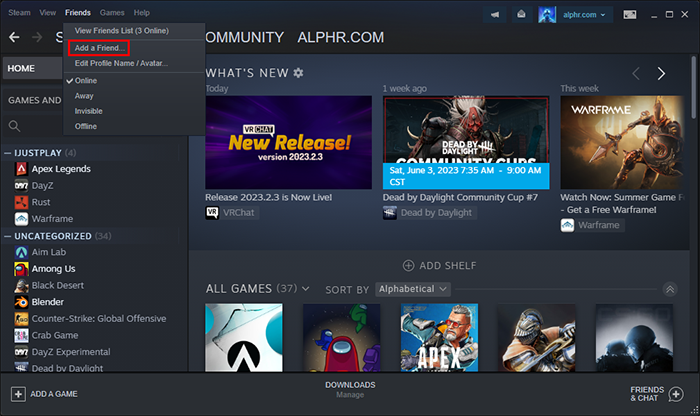Open the Help menu

142,12
